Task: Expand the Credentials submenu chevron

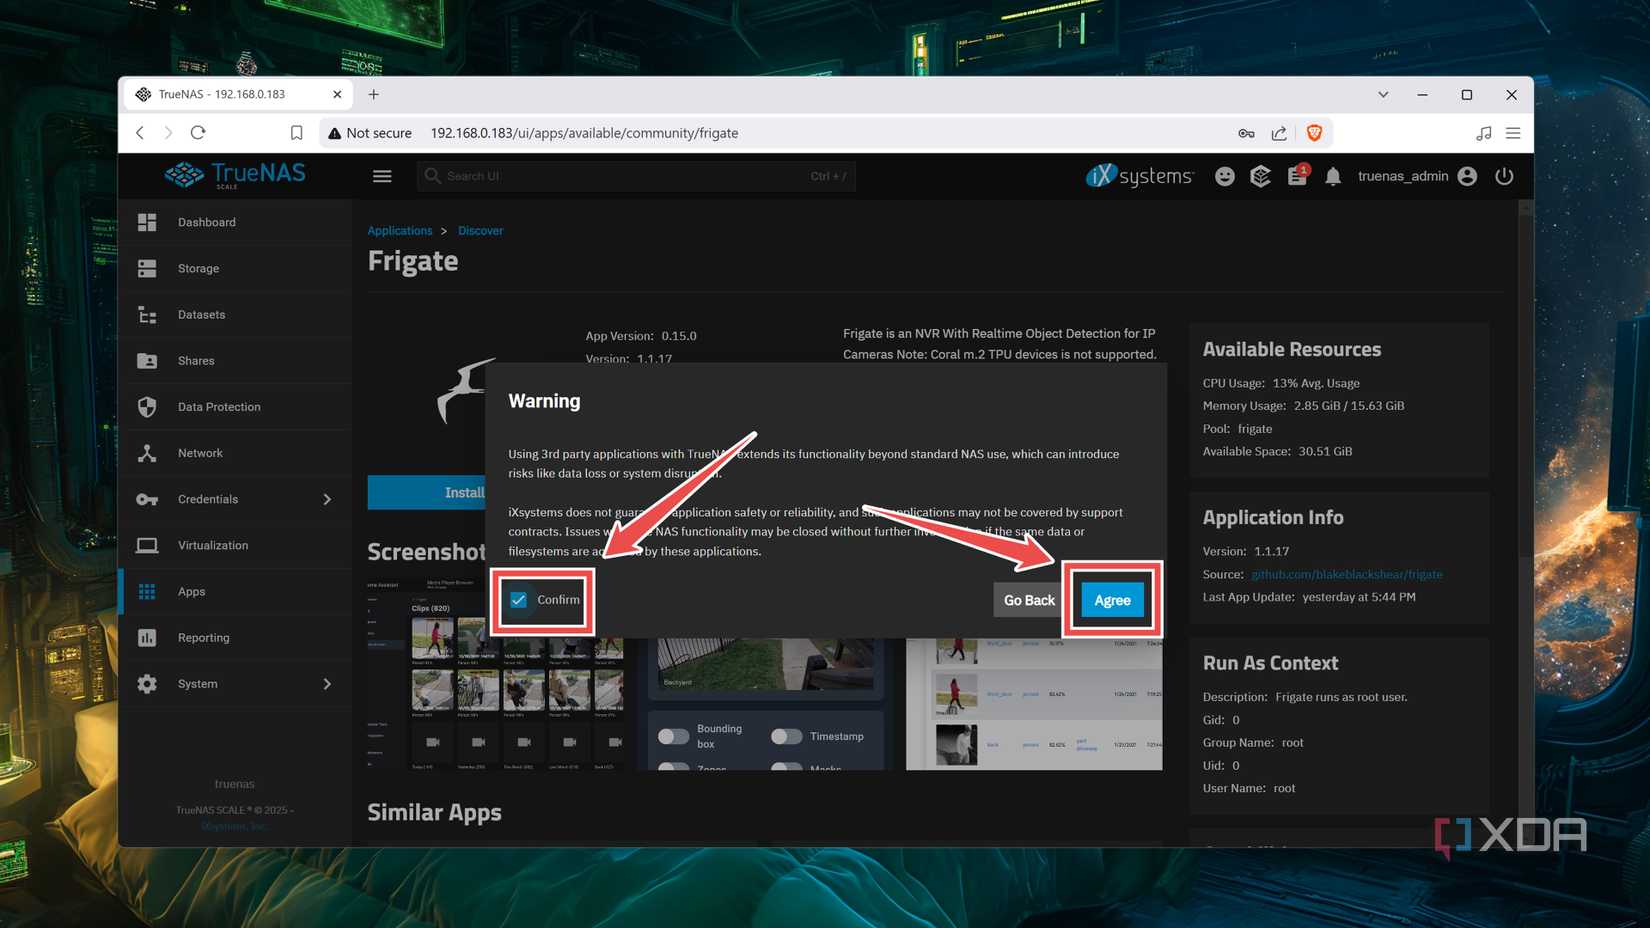Action: (327, 499)
